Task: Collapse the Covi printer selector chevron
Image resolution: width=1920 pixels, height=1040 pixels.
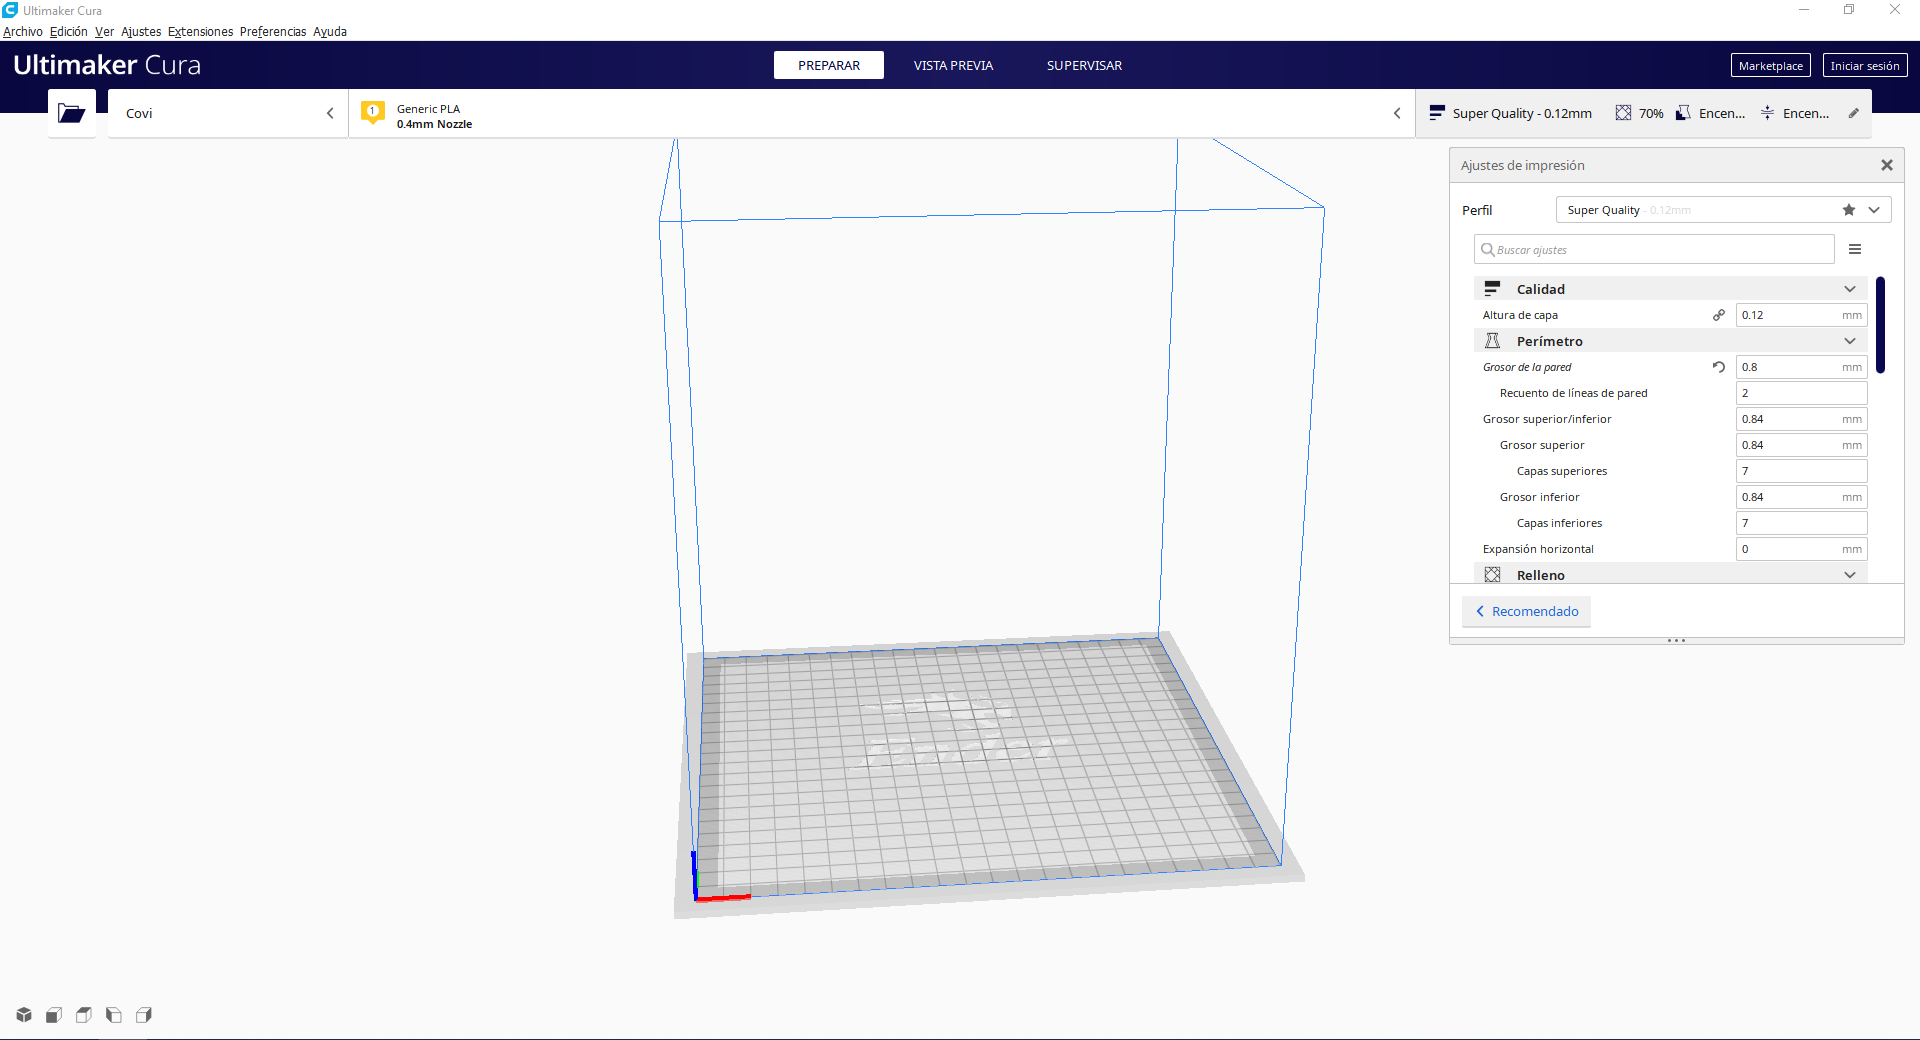Action: point(330,113)
